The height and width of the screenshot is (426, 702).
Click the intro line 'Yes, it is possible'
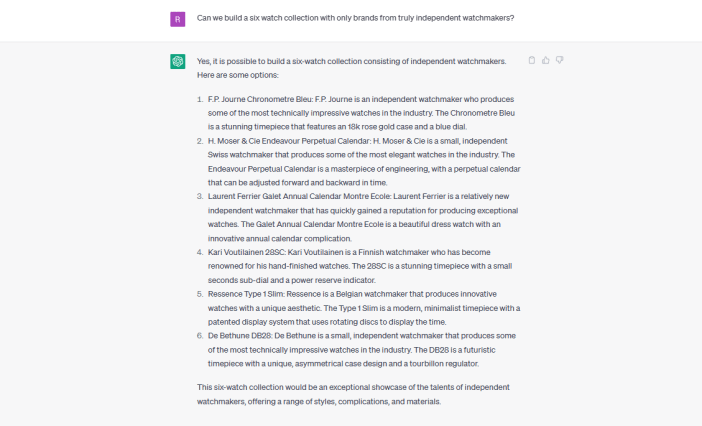pyautogui.click(x=351, y=61)
